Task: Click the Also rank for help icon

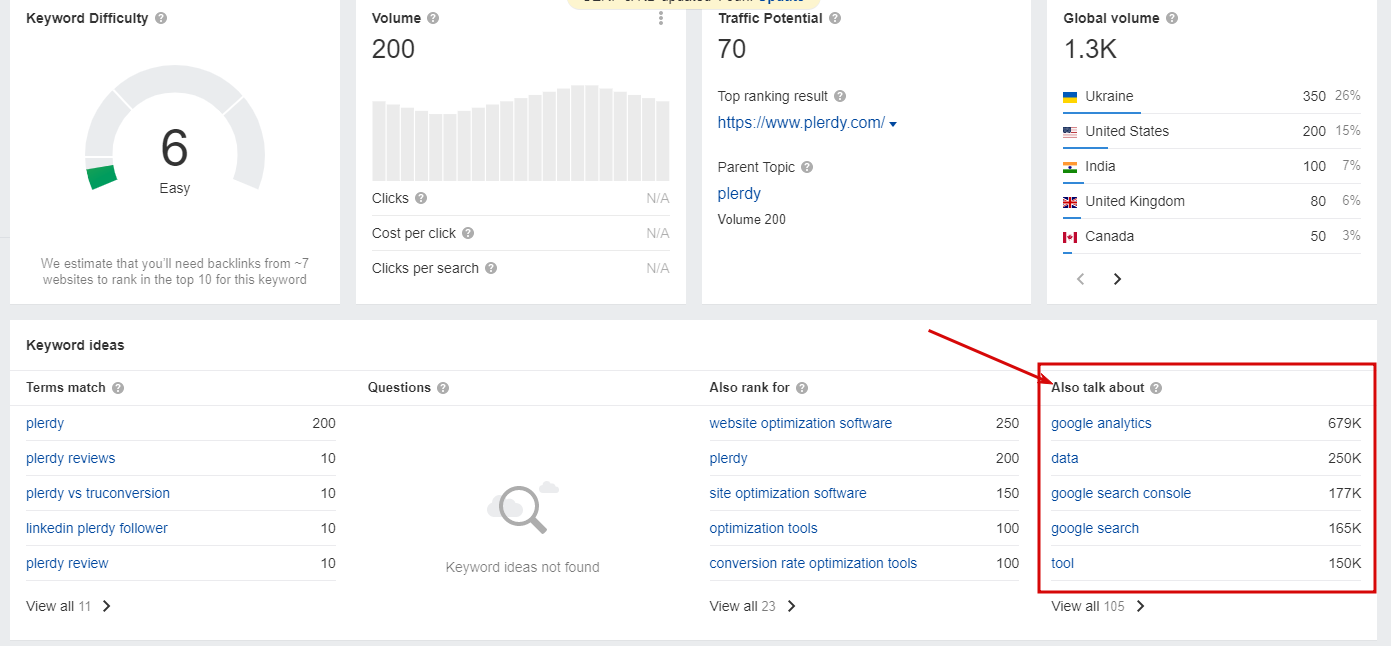Action: tap(802, 388)
